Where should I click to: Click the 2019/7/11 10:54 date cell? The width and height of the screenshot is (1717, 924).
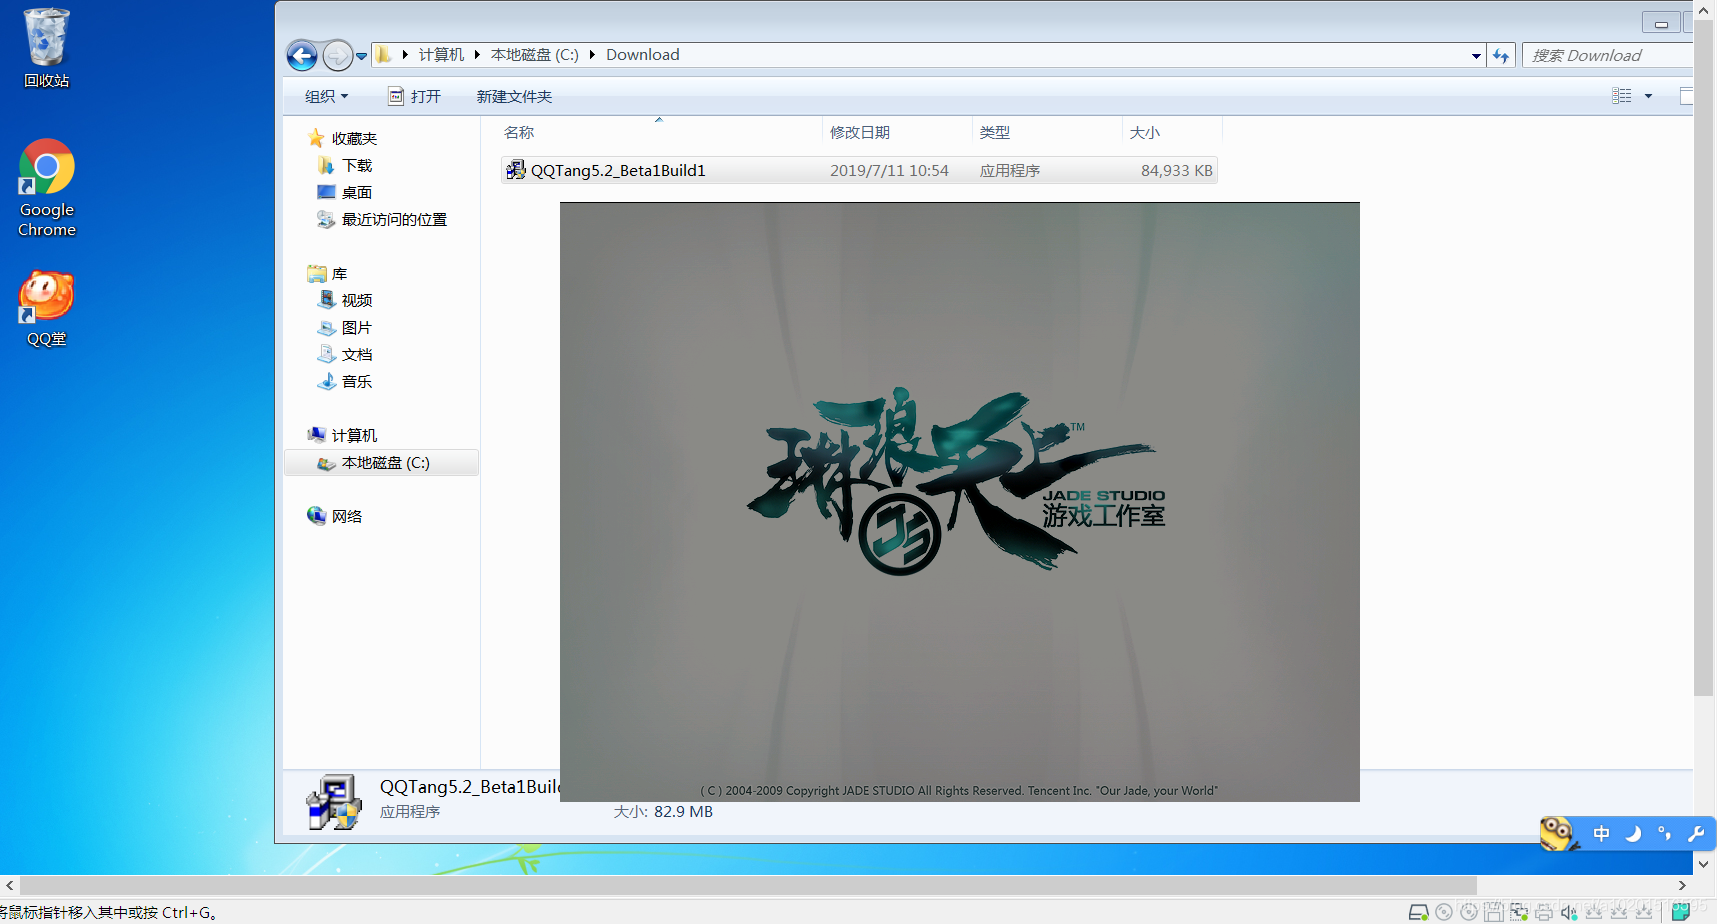click(x=889, y=171)
